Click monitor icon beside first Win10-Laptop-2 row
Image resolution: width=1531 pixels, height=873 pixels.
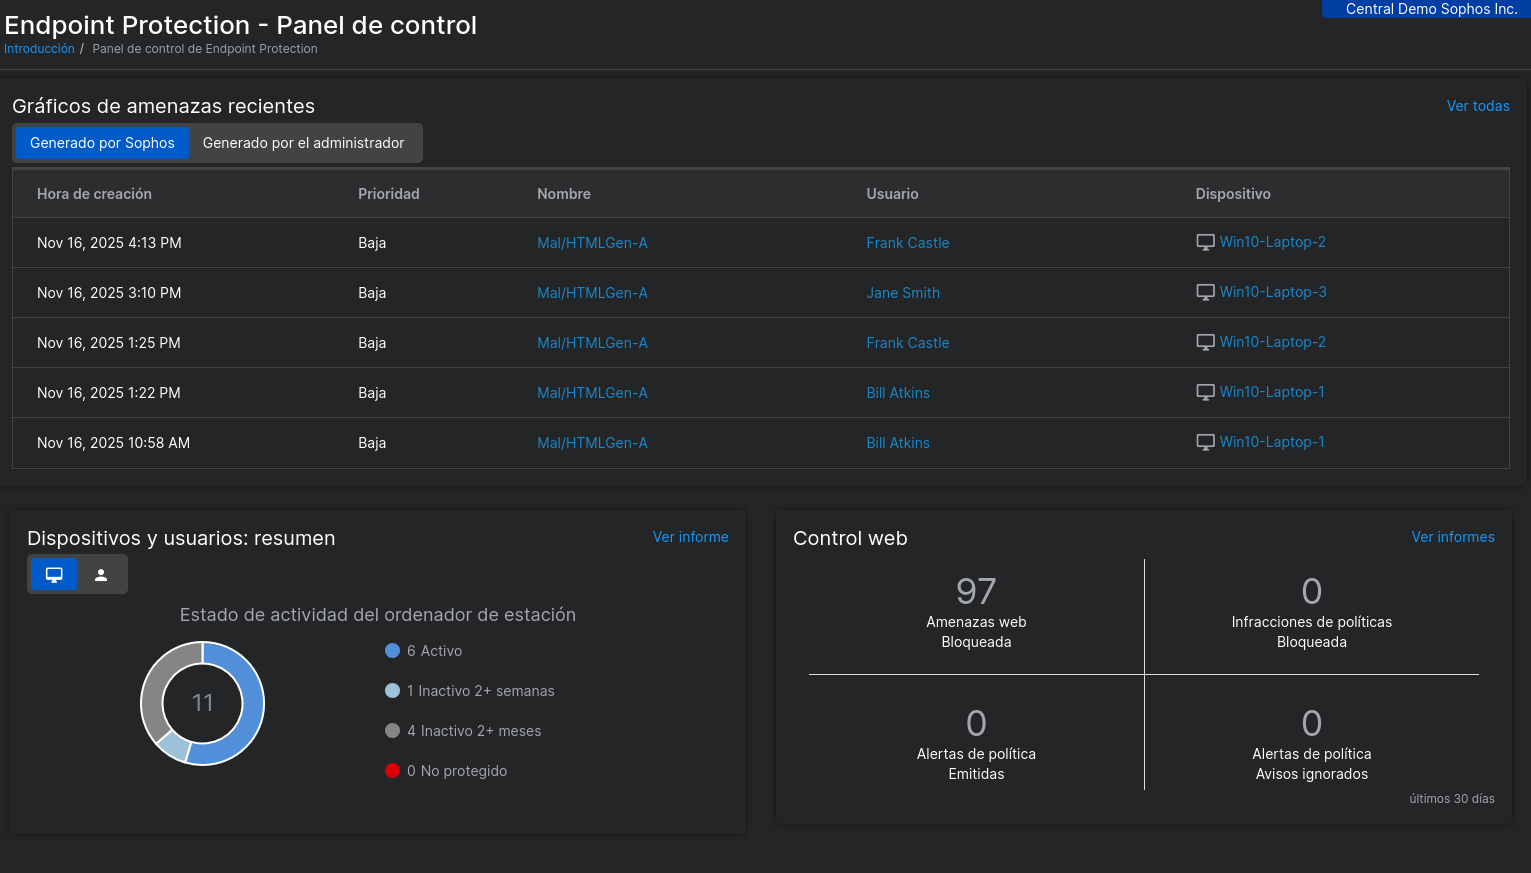(1205, 242)
